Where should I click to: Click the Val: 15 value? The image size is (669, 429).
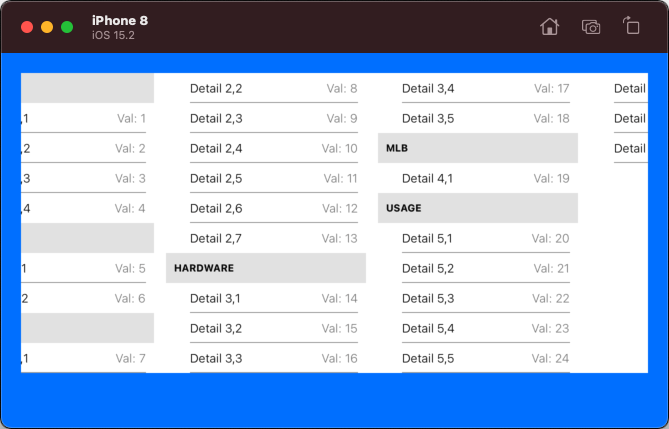click(x=340, y=328)
